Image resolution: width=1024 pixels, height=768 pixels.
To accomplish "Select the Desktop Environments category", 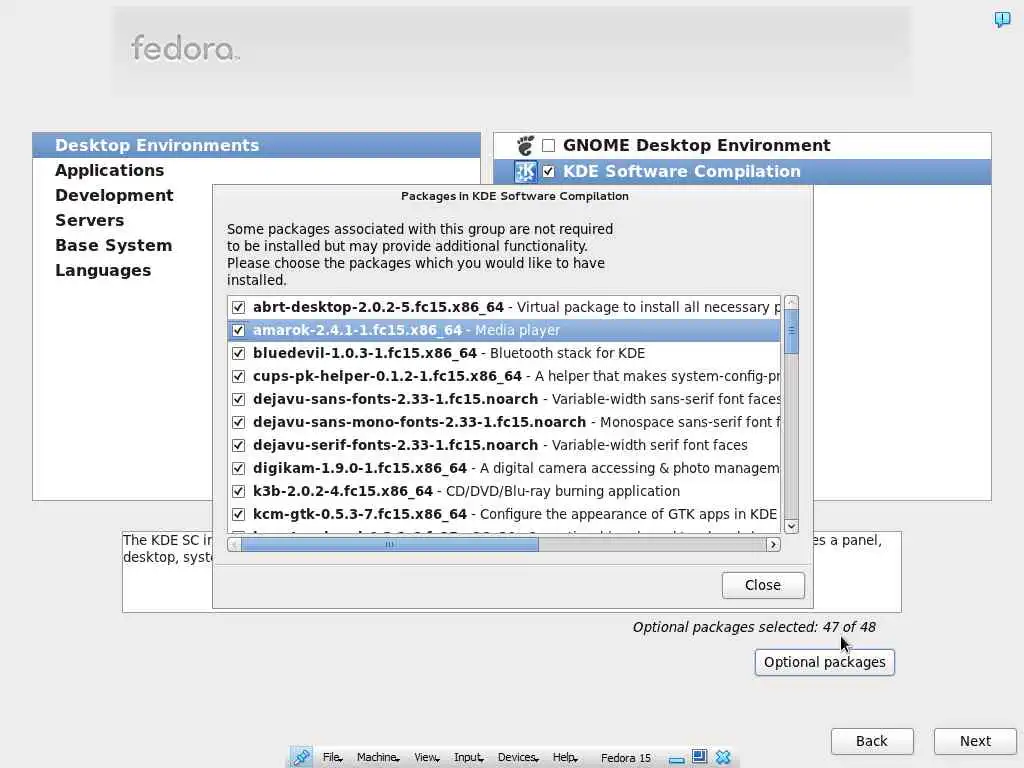I will pyautogui.click(x=257, y=145).
